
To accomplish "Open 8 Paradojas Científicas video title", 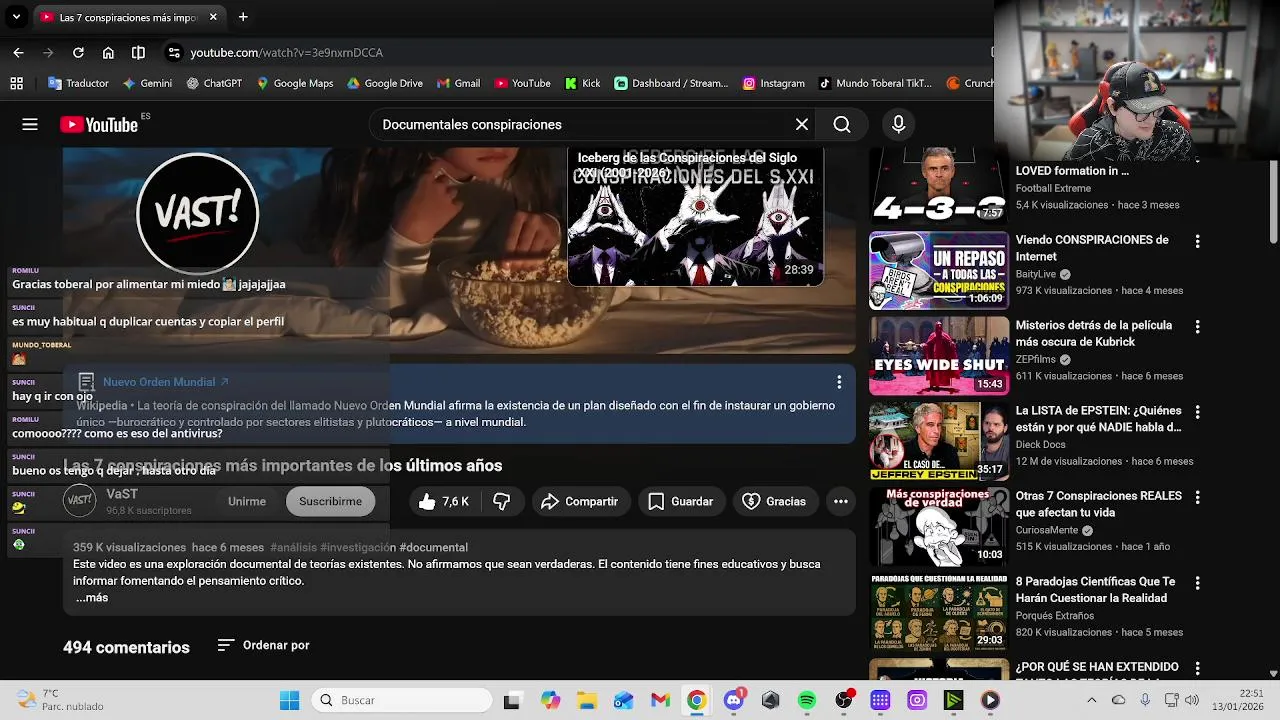I will [1095, 589].
